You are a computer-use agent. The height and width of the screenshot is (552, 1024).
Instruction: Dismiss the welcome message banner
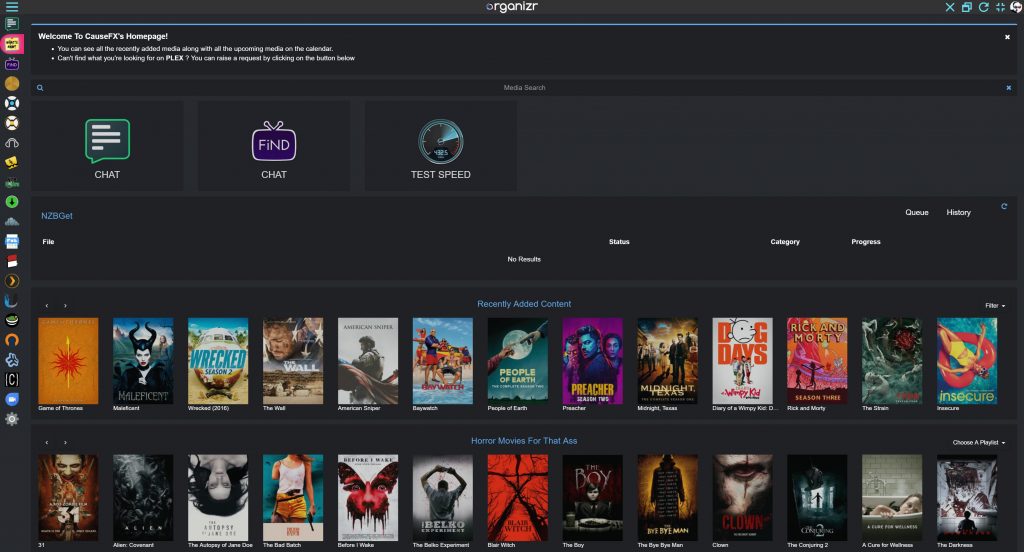click(1007, 37)
